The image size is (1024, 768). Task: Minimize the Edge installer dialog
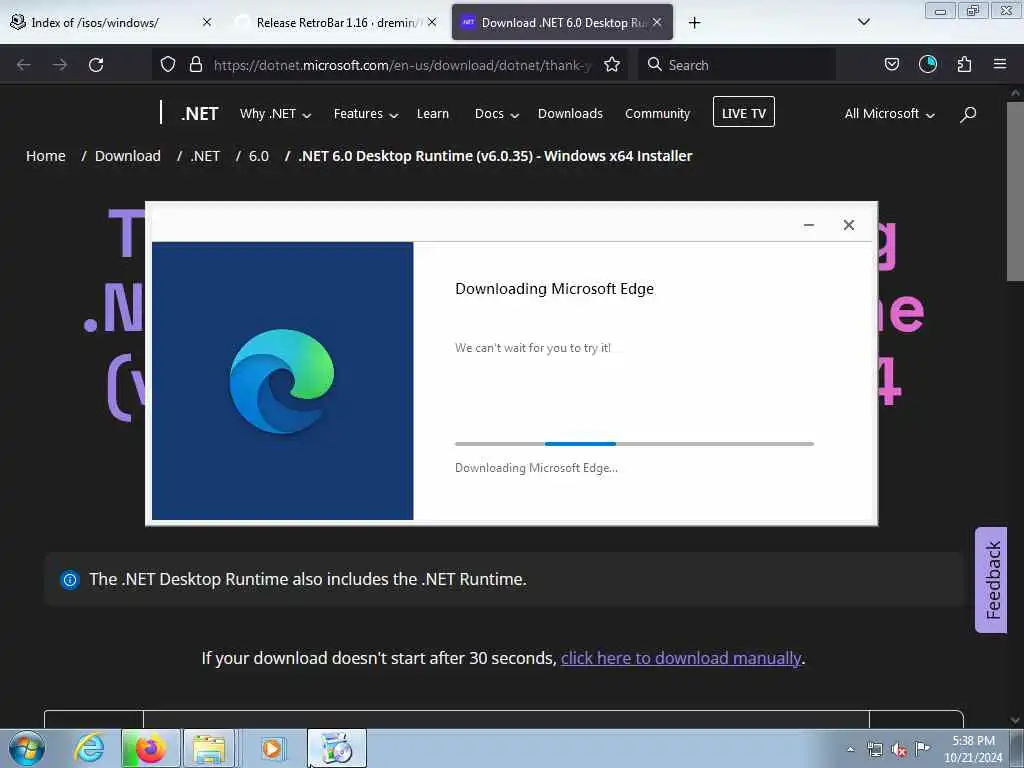808,225
